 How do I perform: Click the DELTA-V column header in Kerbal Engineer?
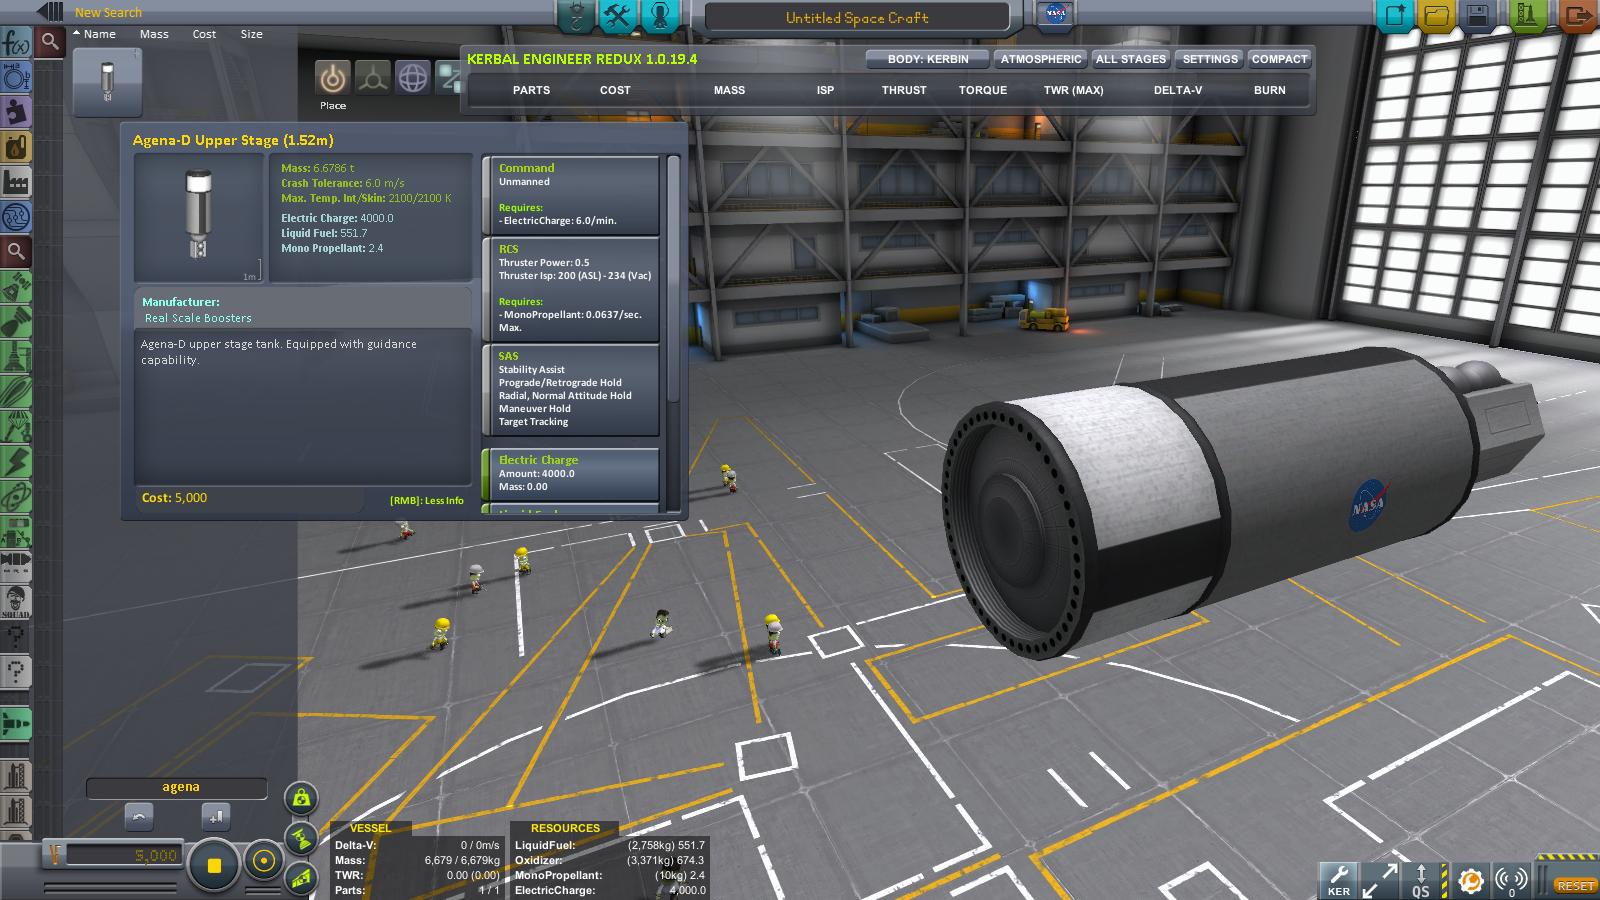point(1178,90)
